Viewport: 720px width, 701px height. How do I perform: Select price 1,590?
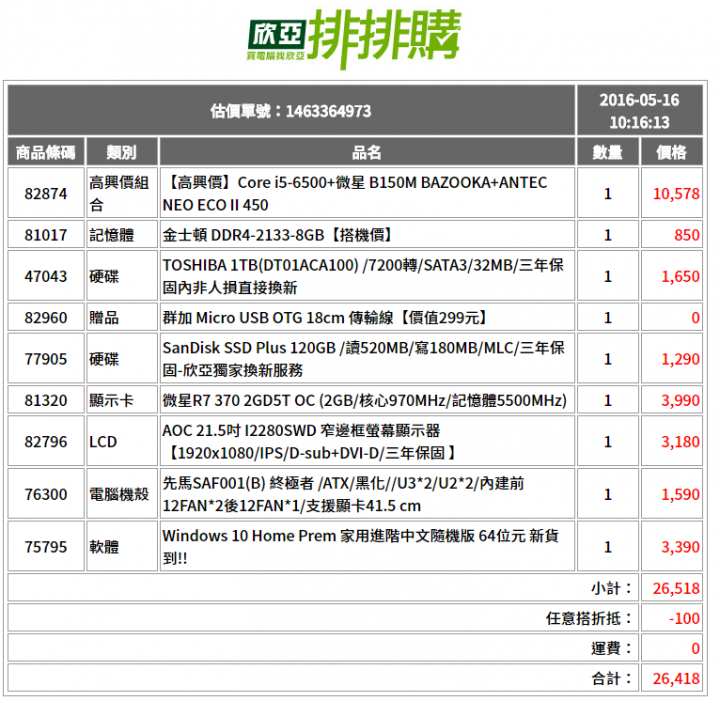[681, 494]
